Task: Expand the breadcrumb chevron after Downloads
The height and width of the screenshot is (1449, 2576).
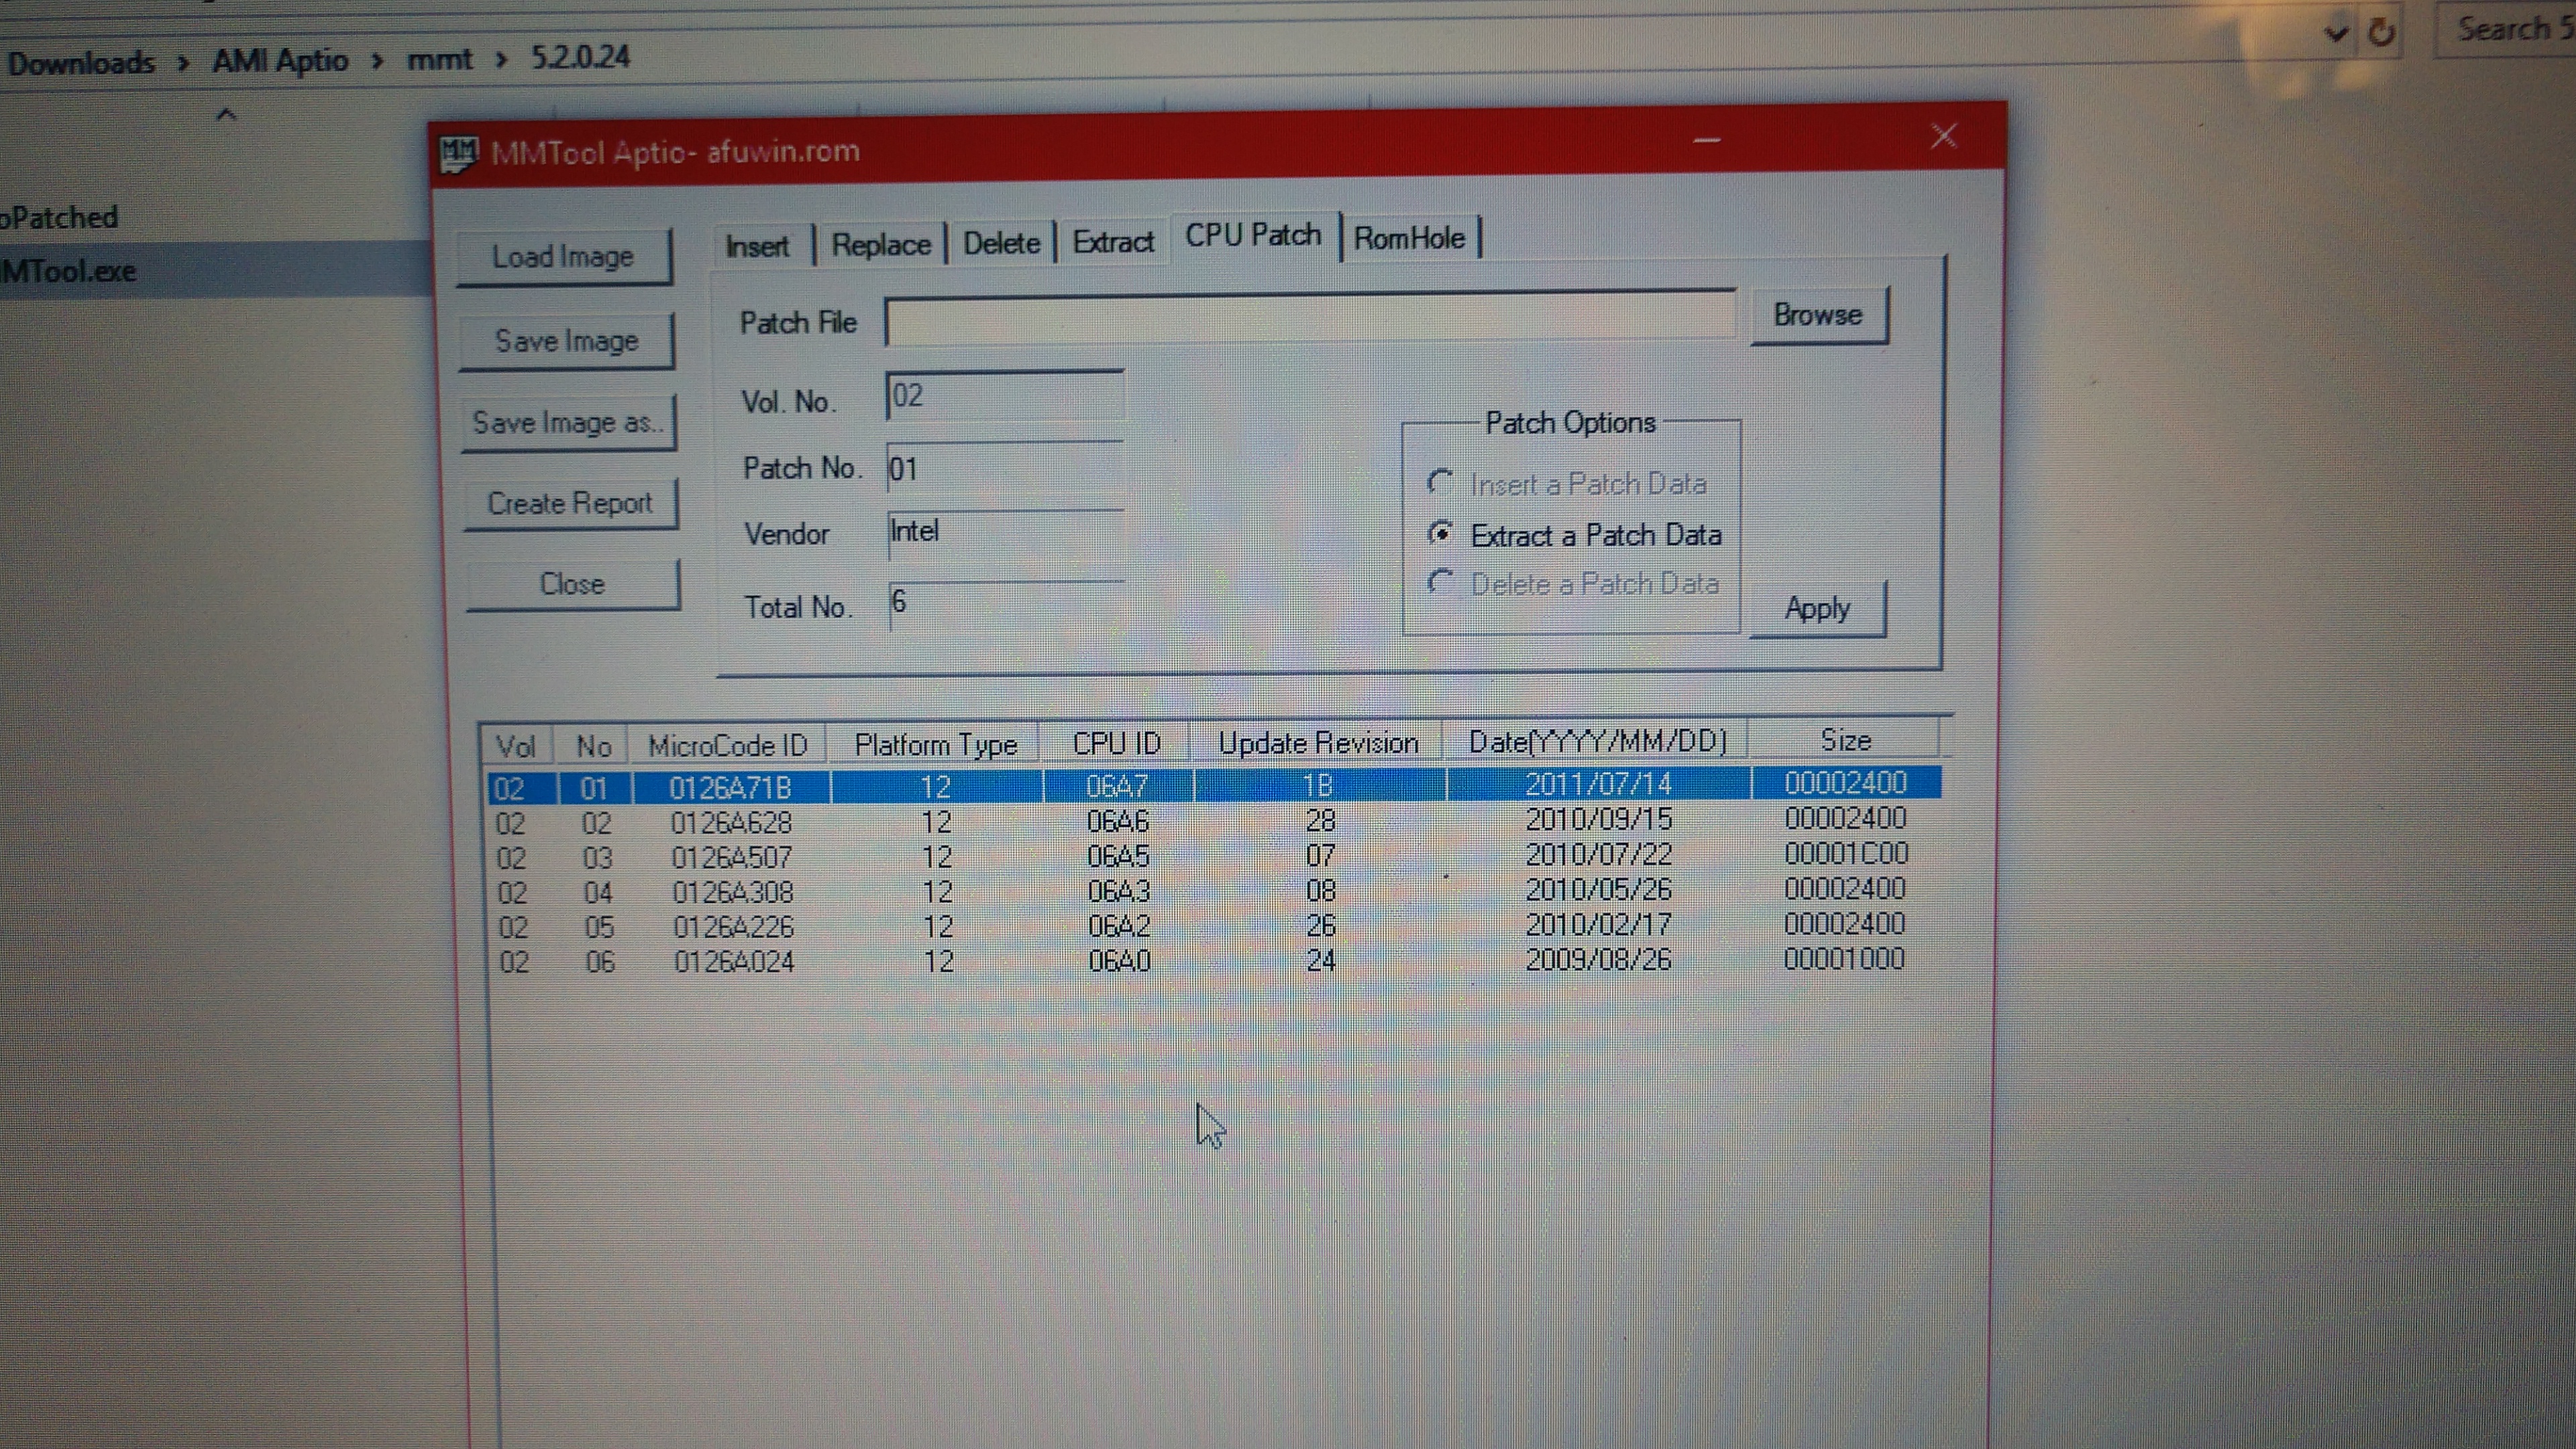Action: coord(184,63)
